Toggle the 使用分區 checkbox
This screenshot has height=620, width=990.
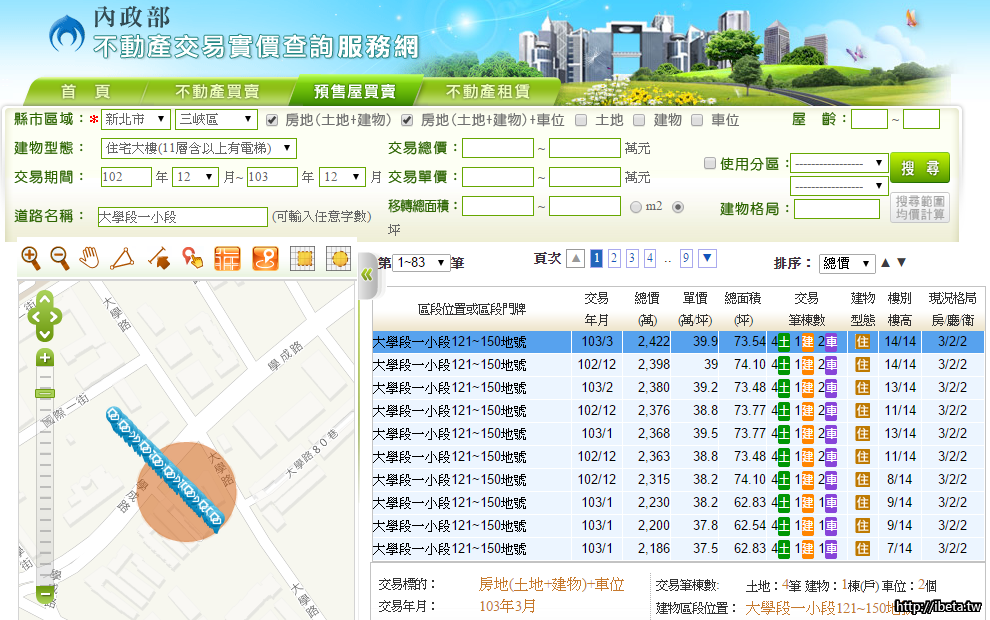(x=709, y=164)
